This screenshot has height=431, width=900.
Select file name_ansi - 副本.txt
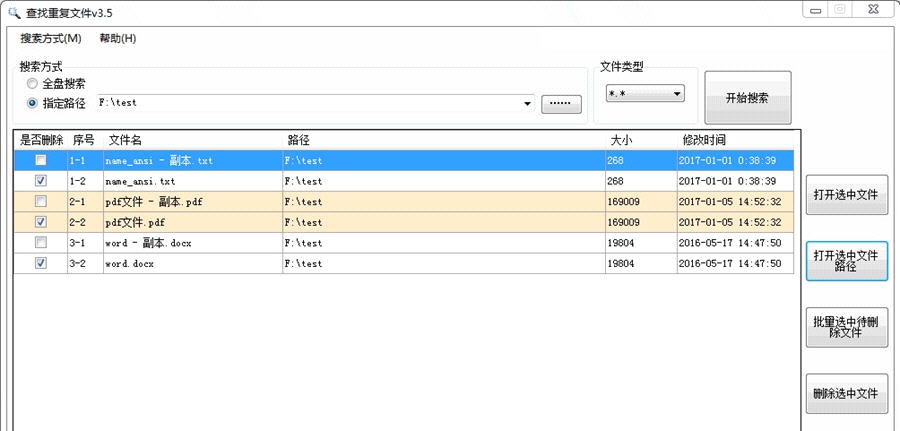click(159, 161)
